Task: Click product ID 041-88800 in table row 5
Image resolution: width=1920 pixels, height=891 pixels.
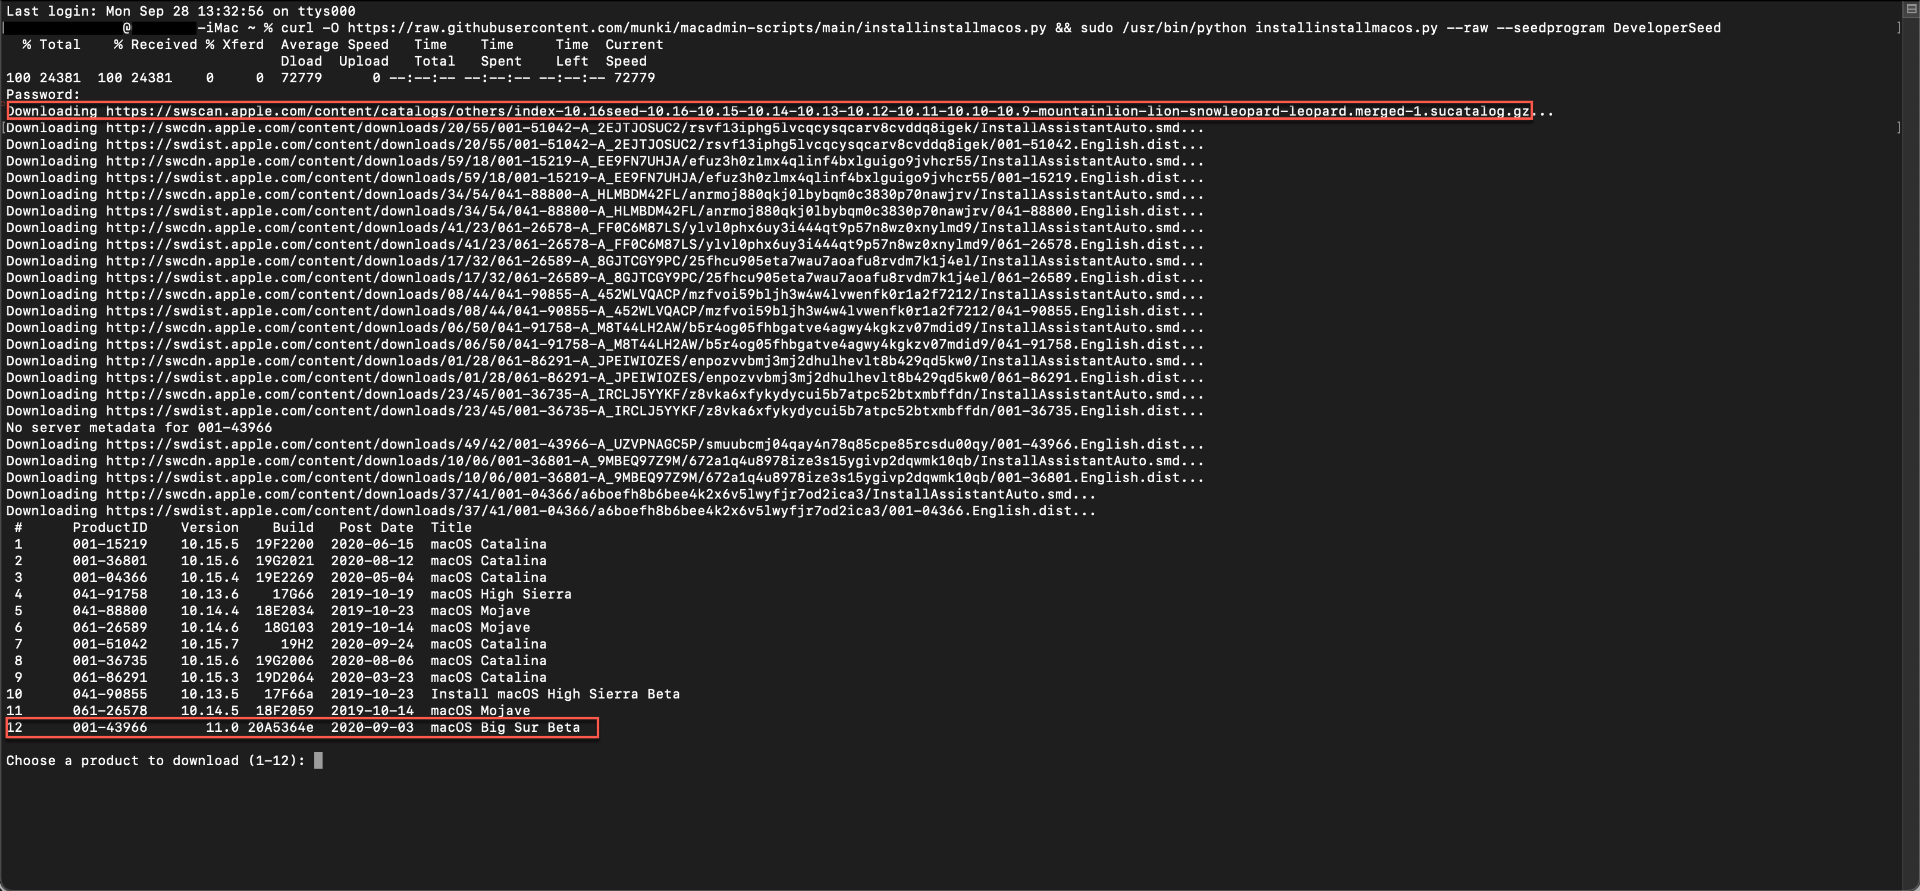Action: click(110, 611)
